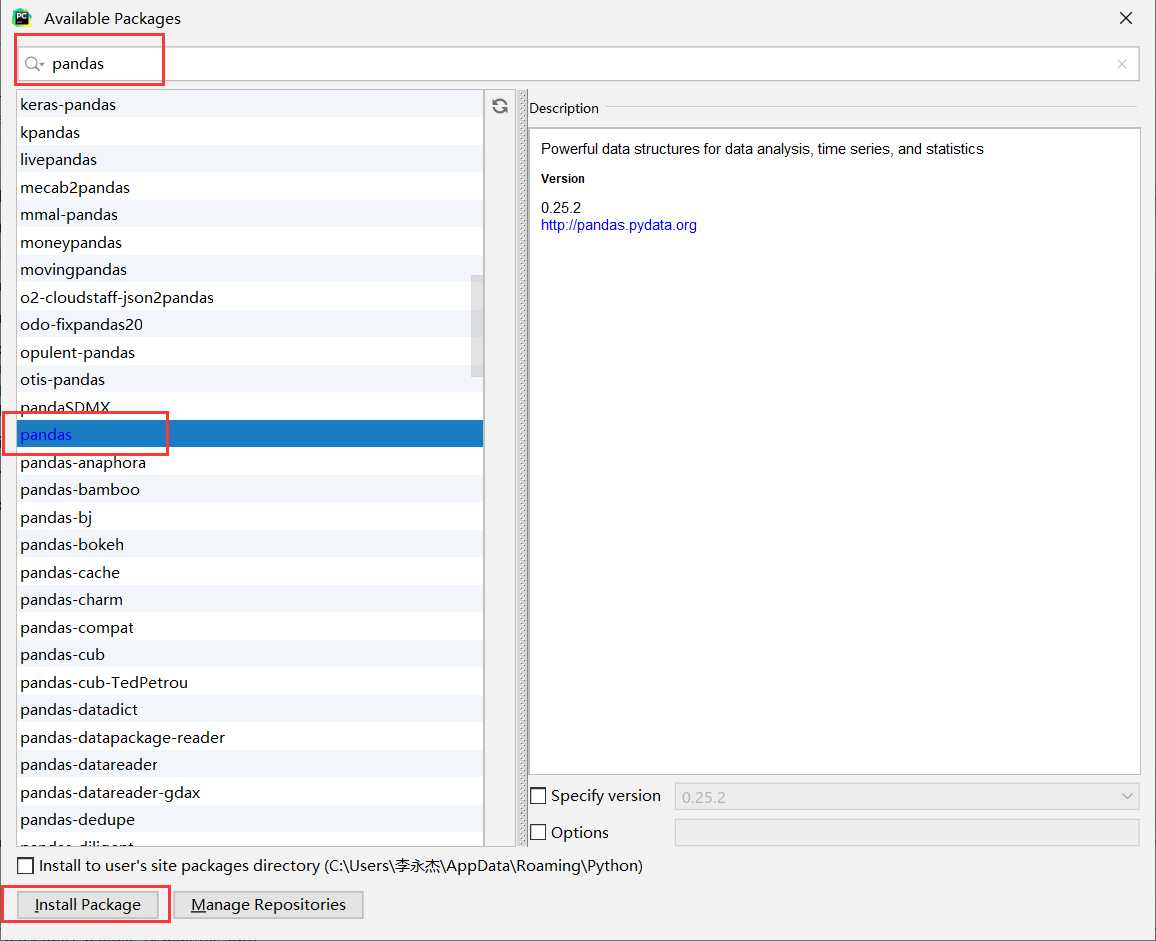Select moneypandas package
Viewport: 1156px width, 941px height.
[x=250, y=243]
